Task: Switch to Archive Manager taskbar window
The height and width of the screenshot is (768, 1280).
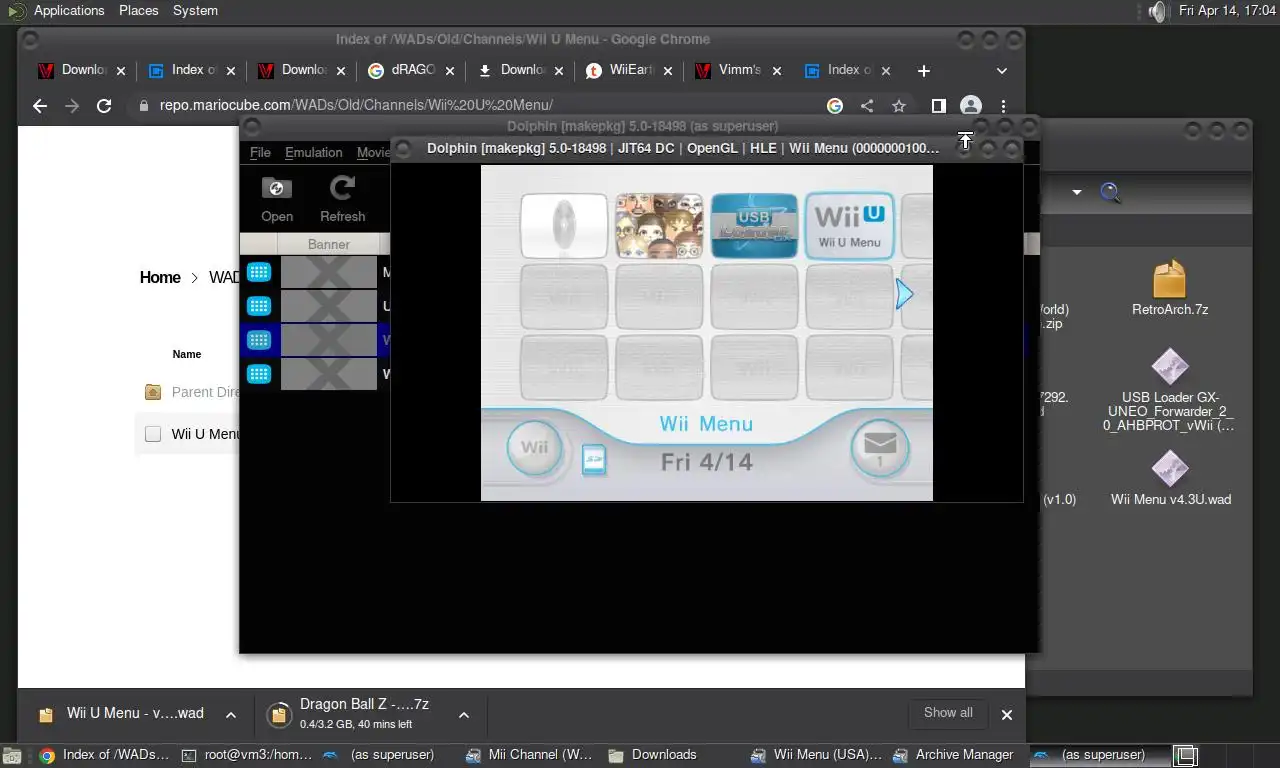Action: 954,755
